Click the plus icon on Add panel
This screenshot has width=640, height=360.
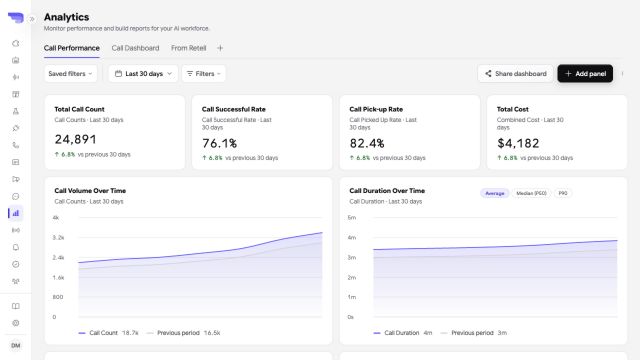point(568,73)
